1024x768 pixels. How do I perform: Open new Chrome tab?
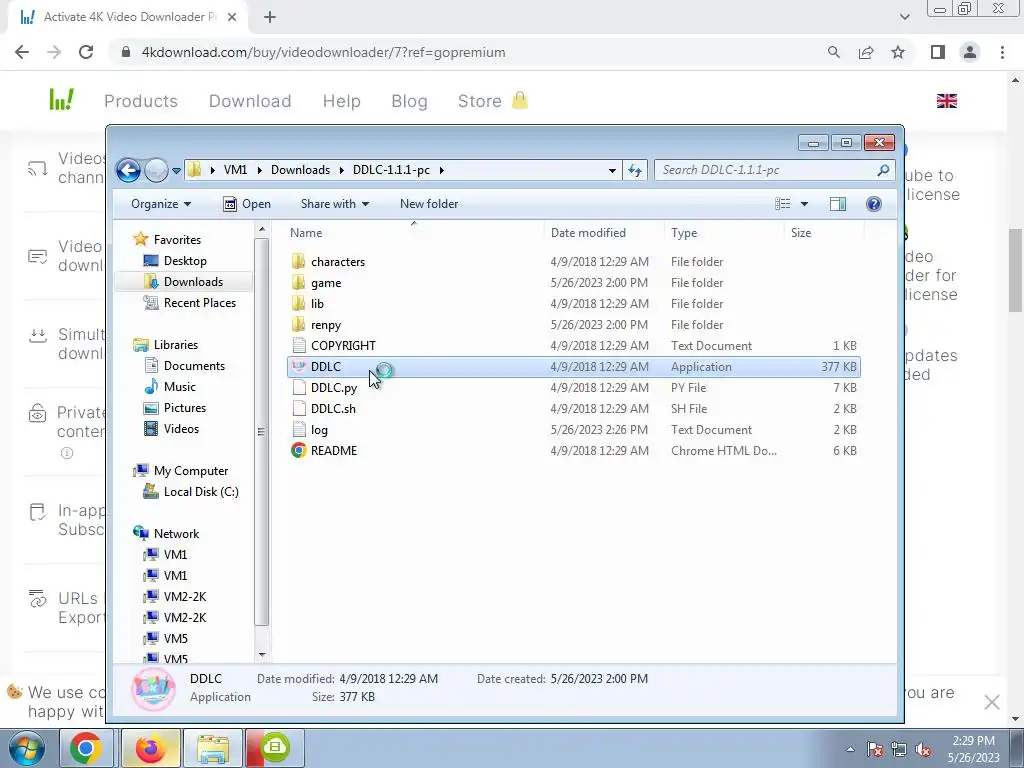pyautogui.click(x=270, y=17)
